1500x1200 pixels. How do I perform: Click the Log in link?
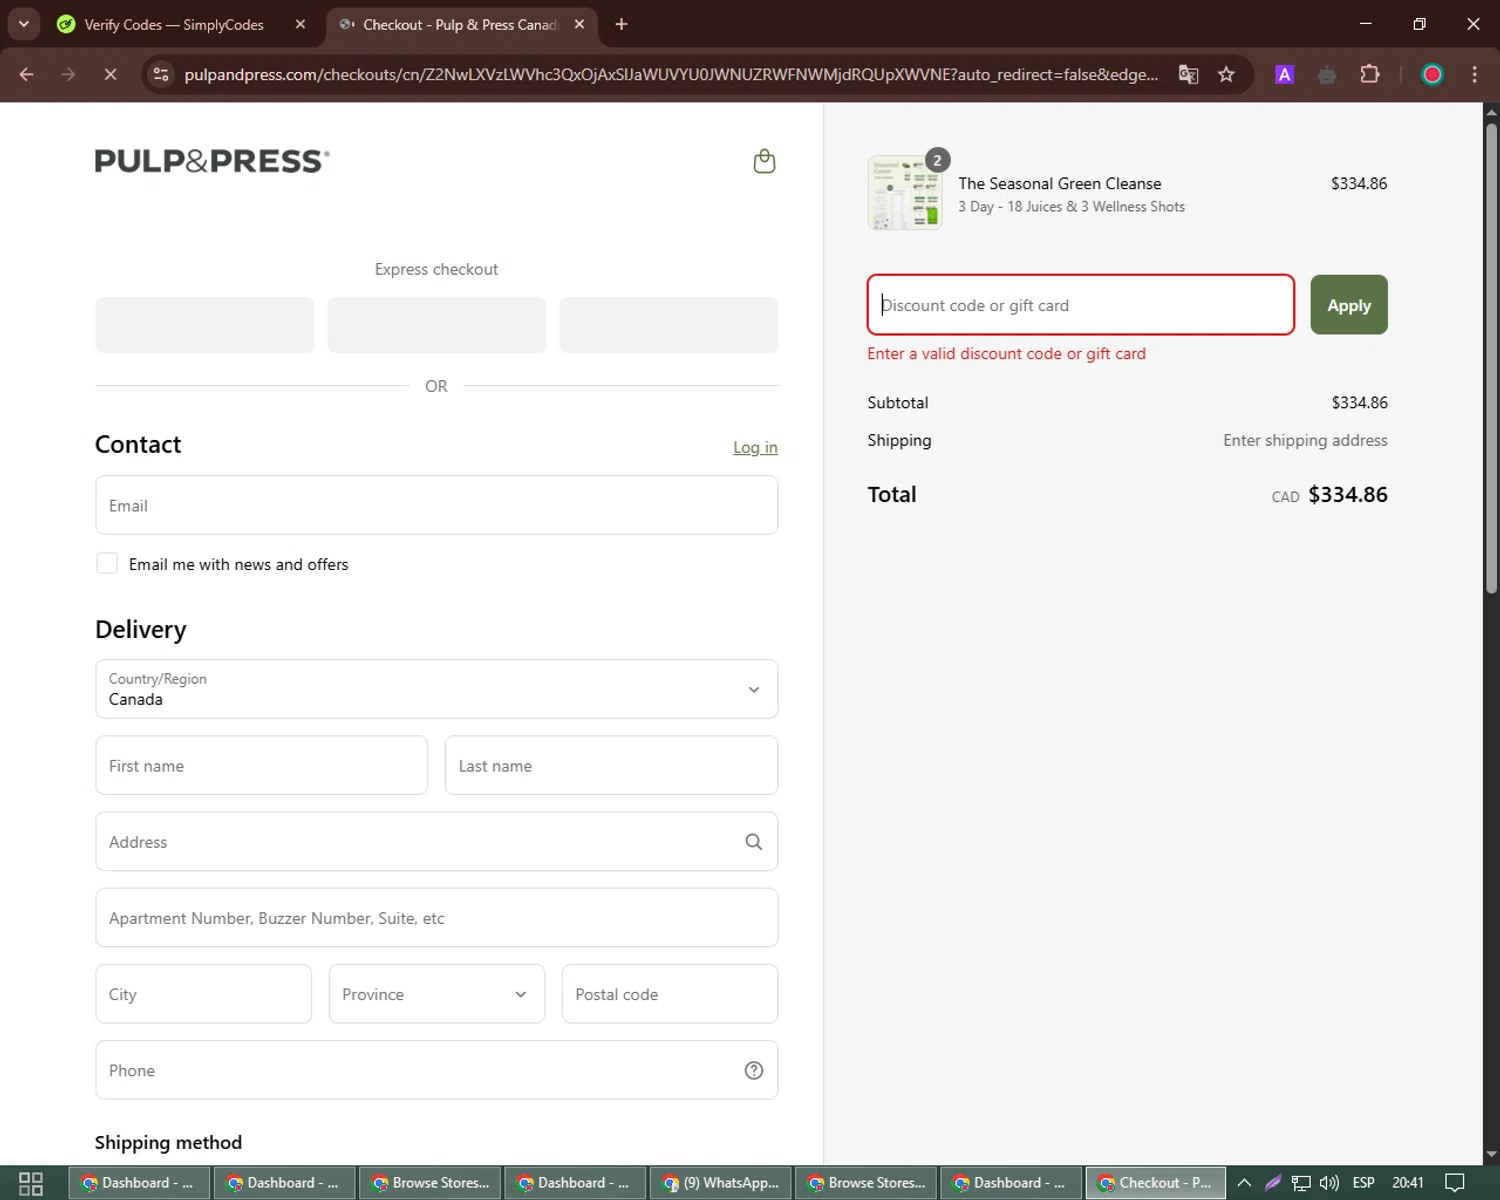tap(755, 447)
